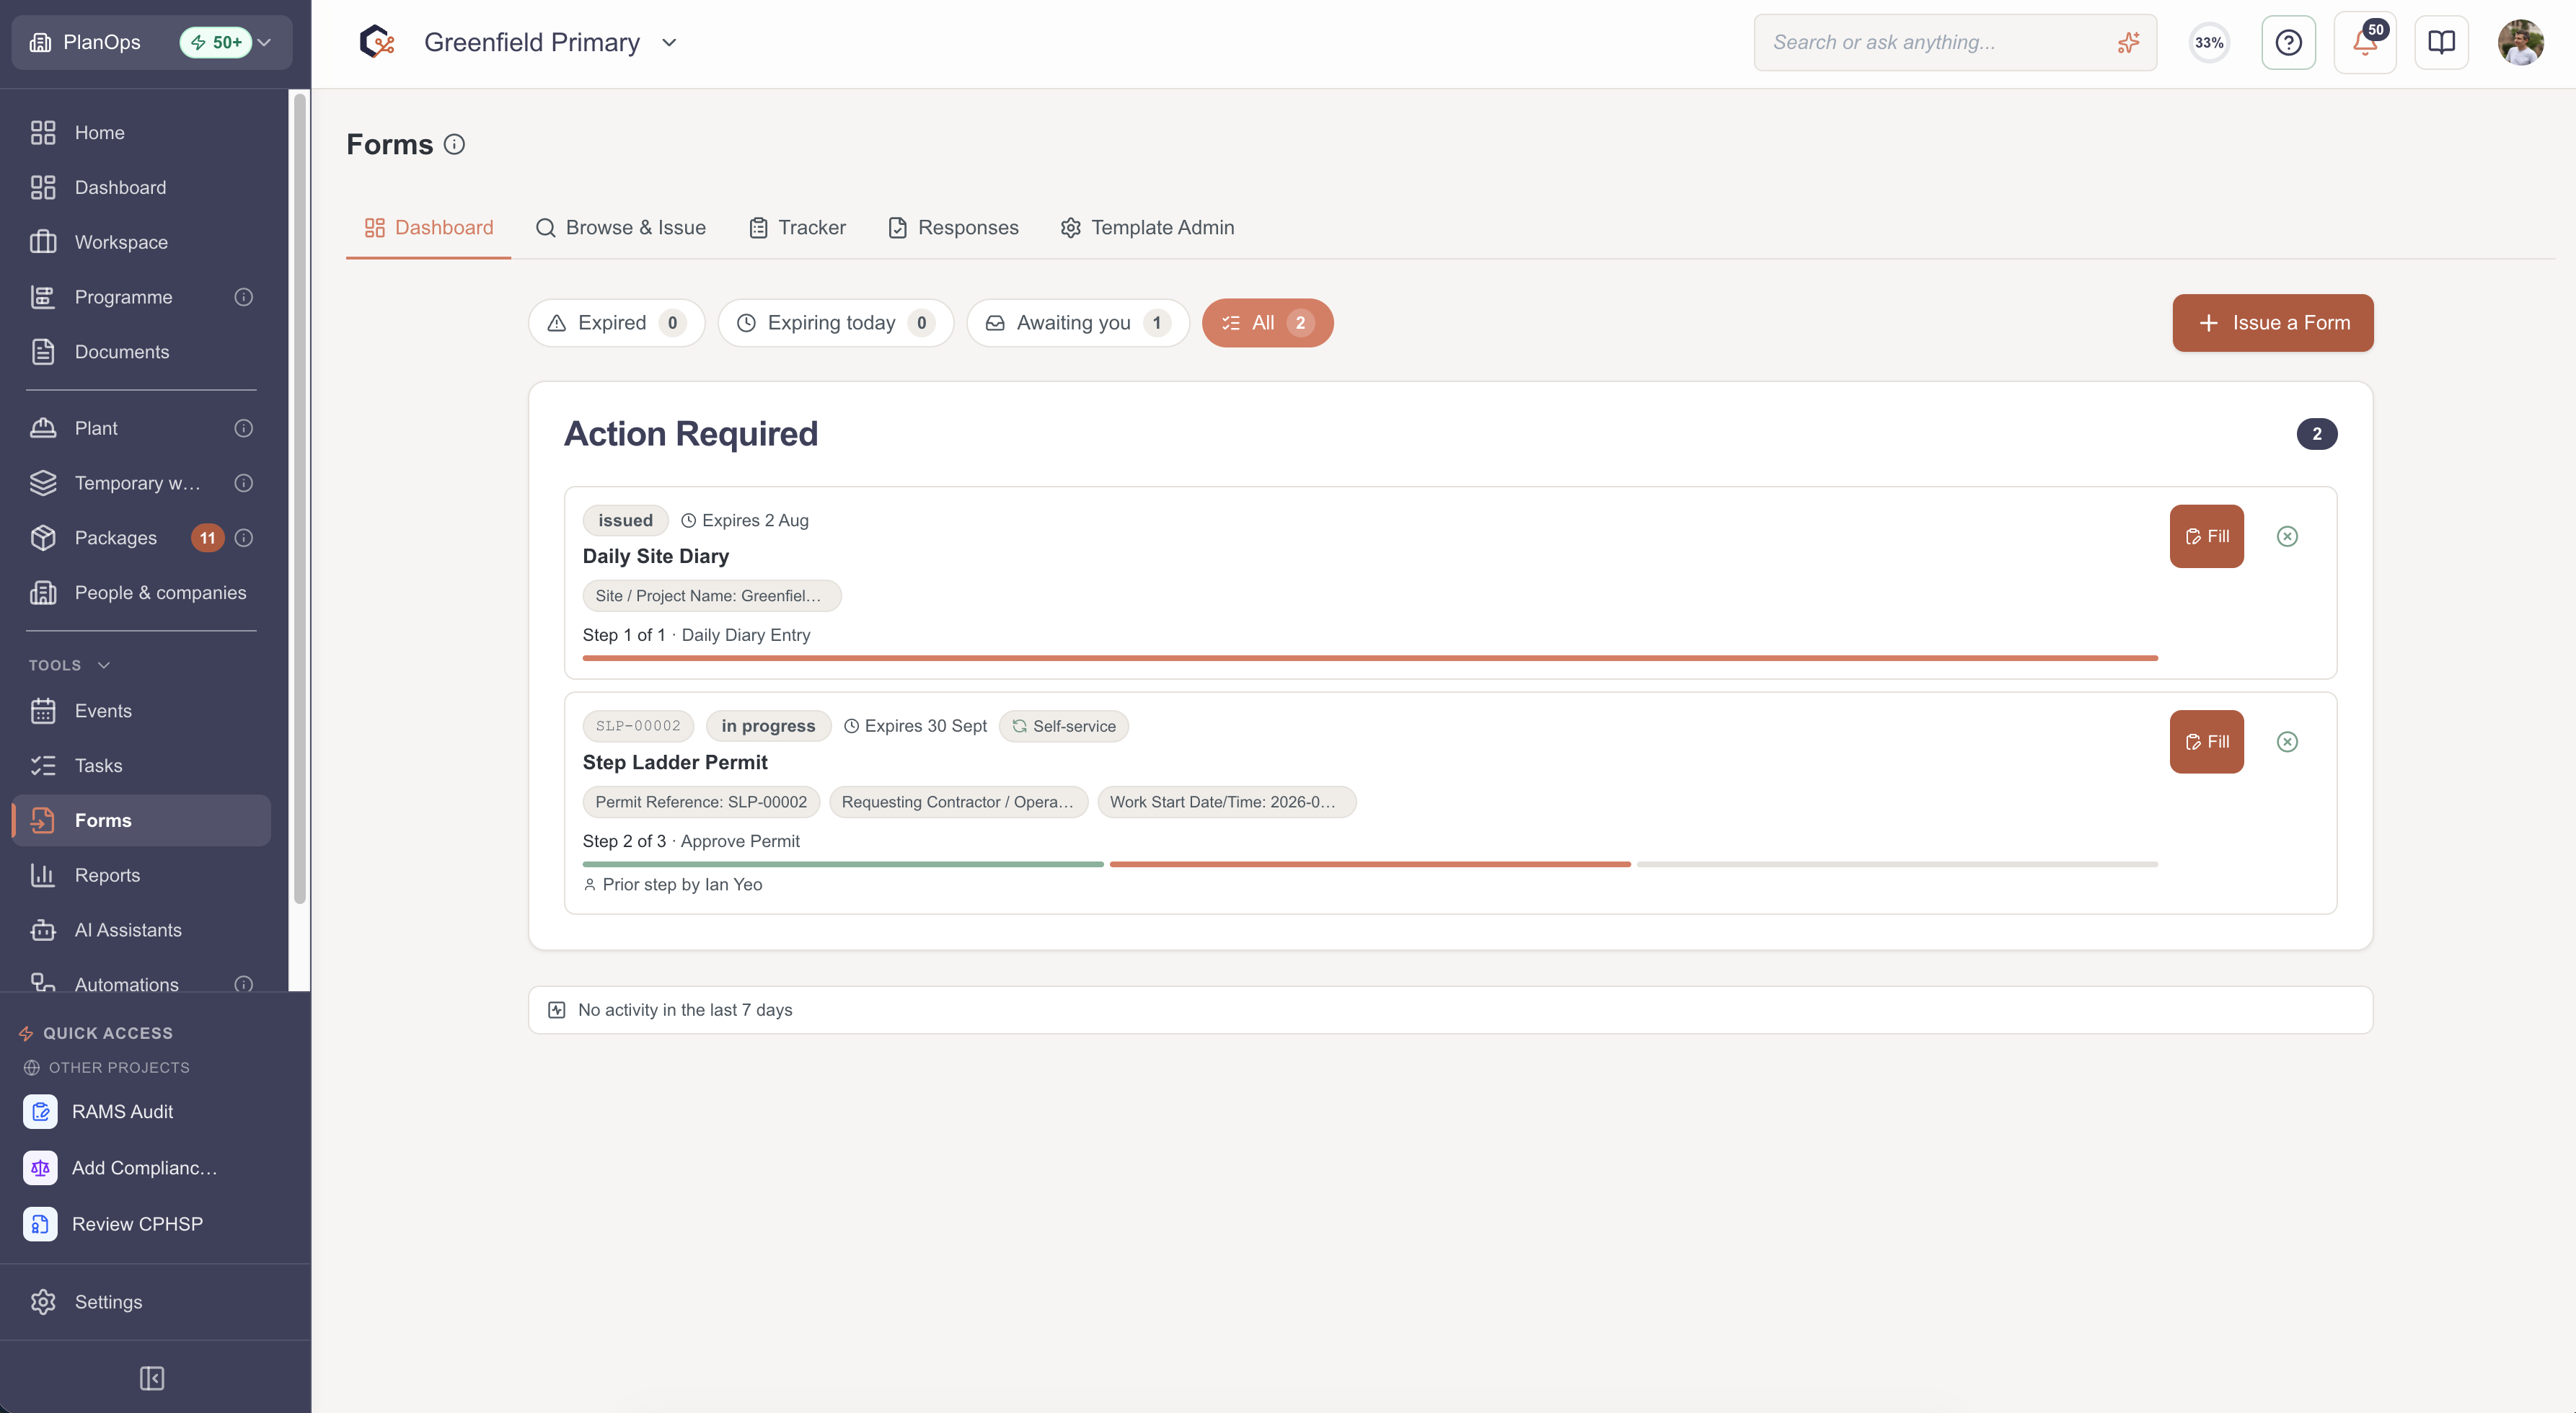Click the Action Required count badge
2576x1413 pixels.
point(2316,434)
